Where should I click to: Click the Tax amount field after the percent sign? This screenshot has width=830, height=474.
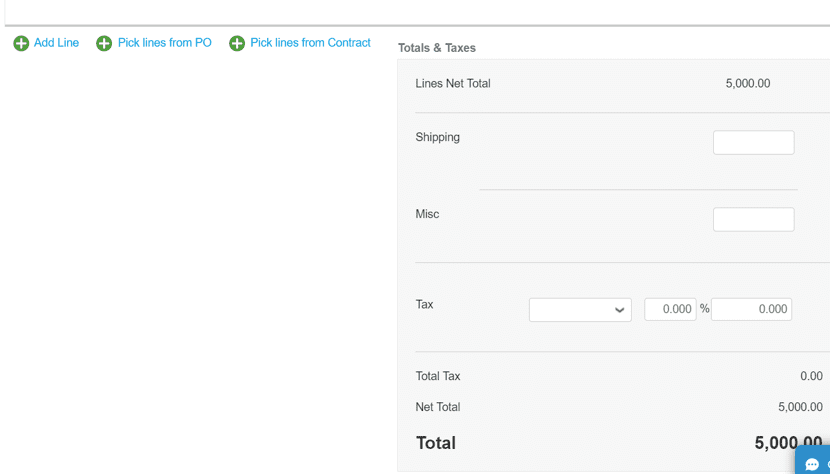coord(751,309)
